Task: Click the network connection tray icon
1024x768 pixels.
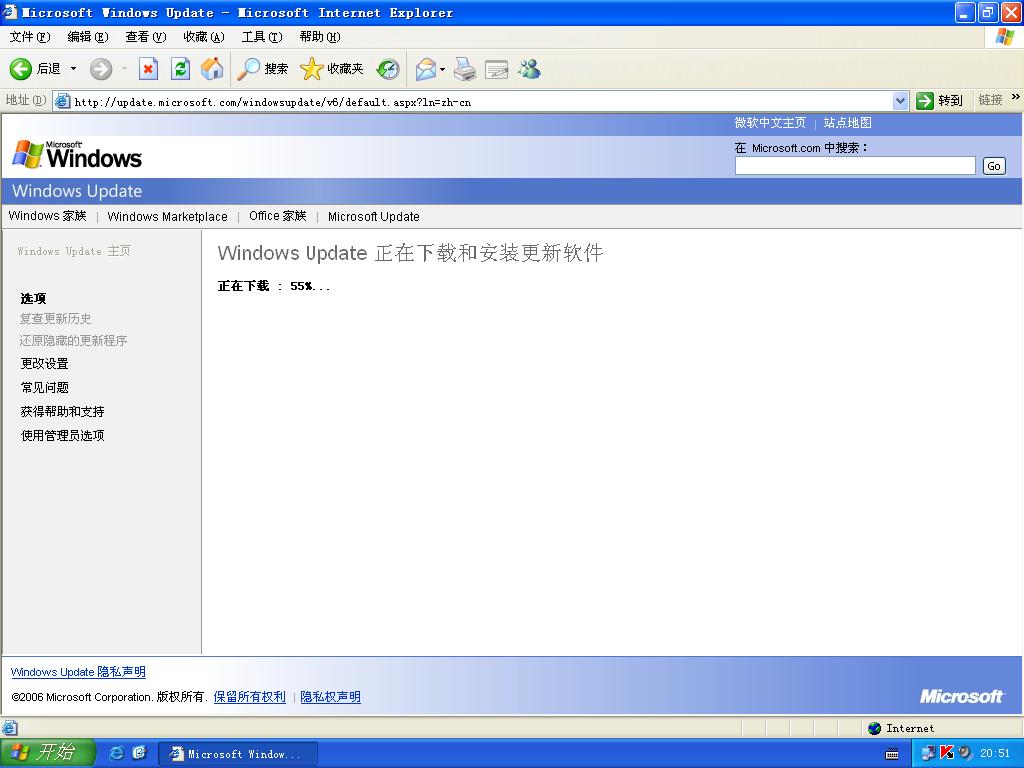Action: [x=928, y=754]
